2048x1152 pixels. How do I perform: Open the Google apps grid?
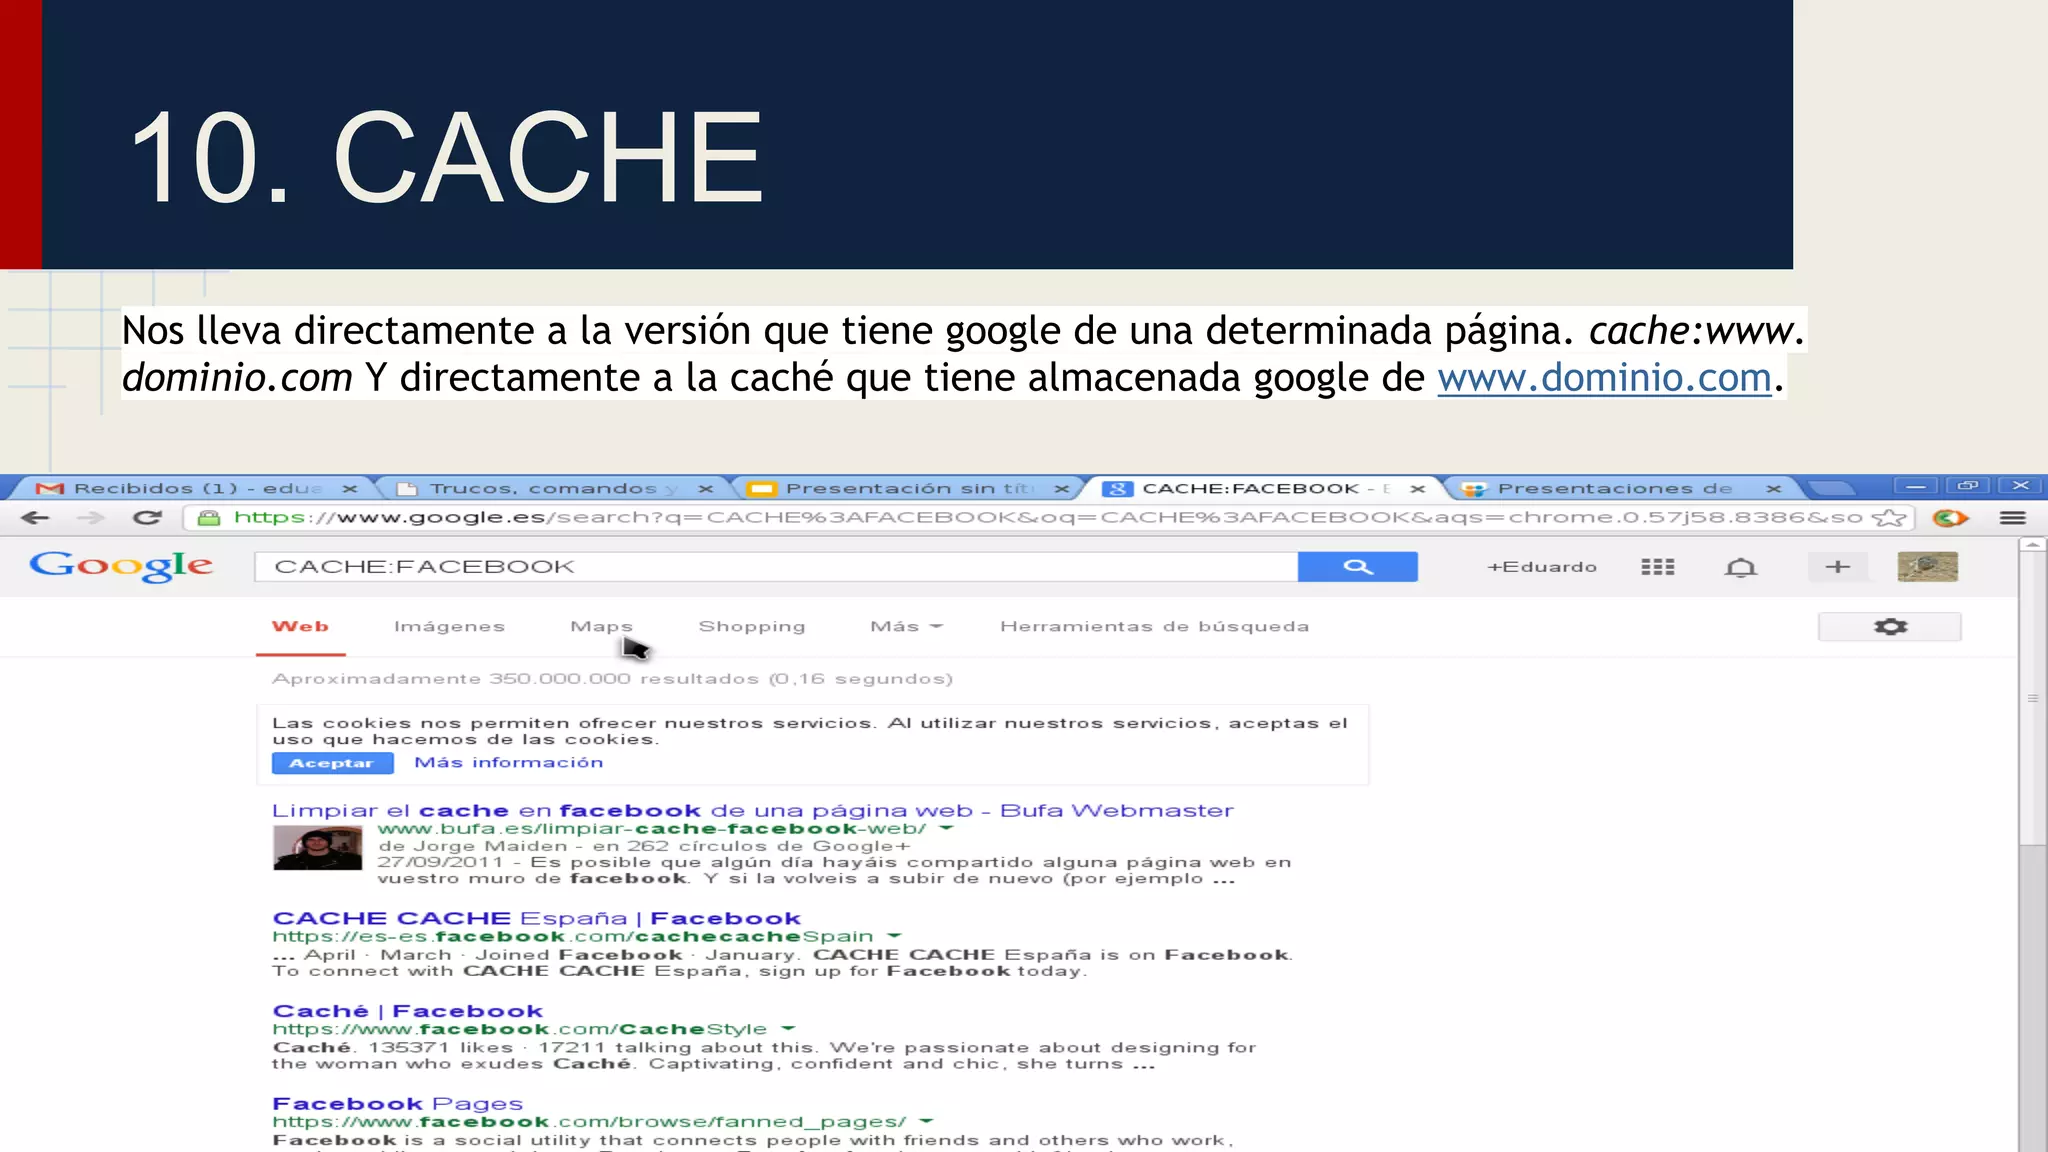pyautogui.click(x=1657, y=567)
